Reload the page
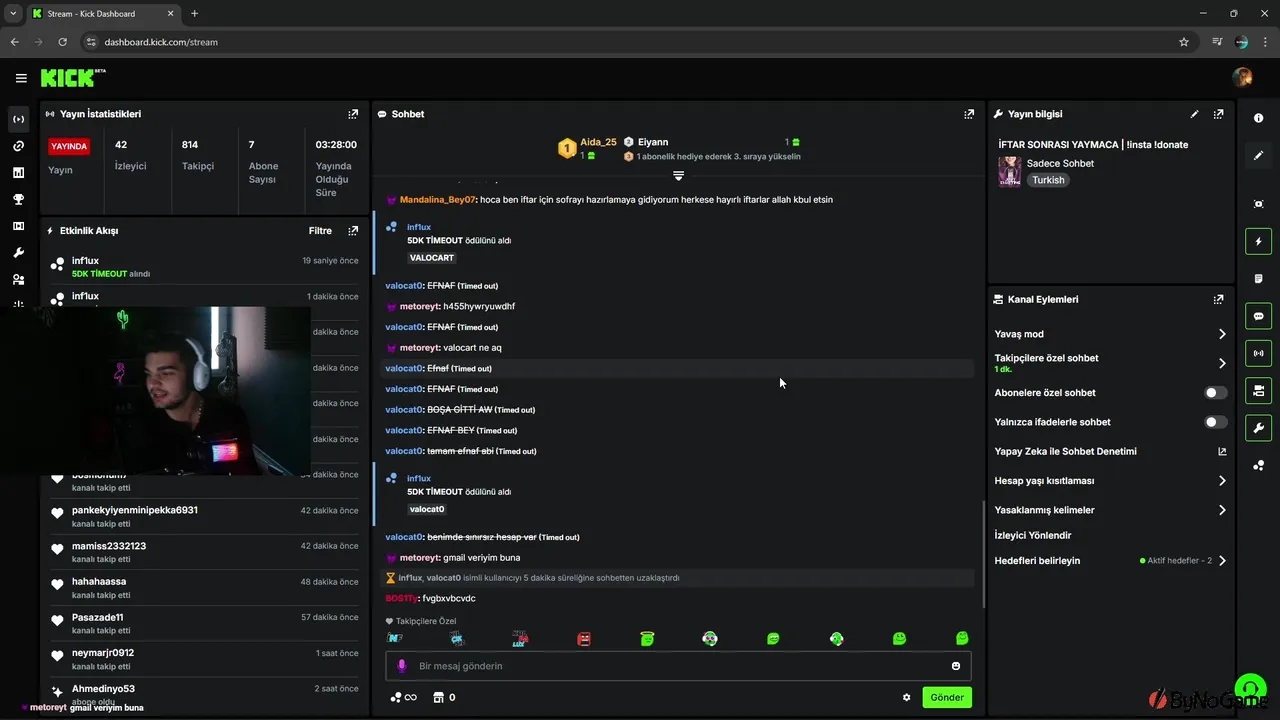Screen dimensions: 1280x720 tap(63, 42)
